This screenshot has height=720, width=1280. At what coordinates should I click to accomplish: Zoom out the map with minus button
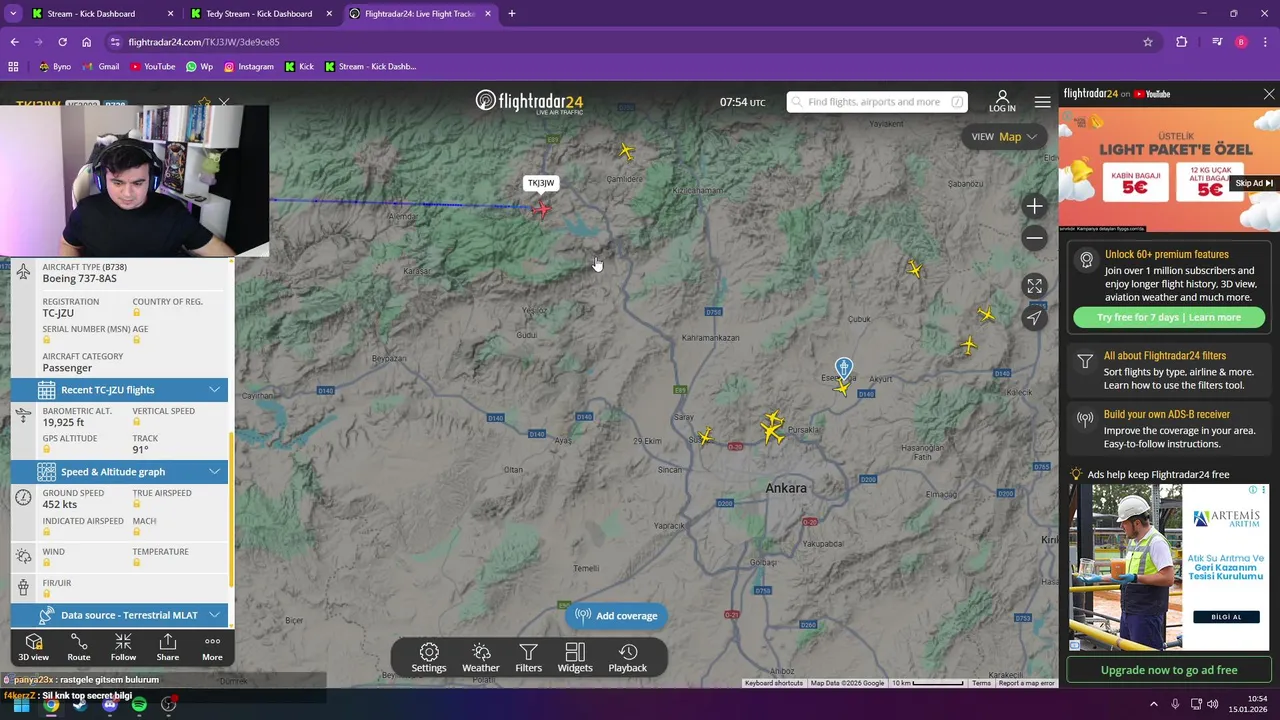[1034, 238]
